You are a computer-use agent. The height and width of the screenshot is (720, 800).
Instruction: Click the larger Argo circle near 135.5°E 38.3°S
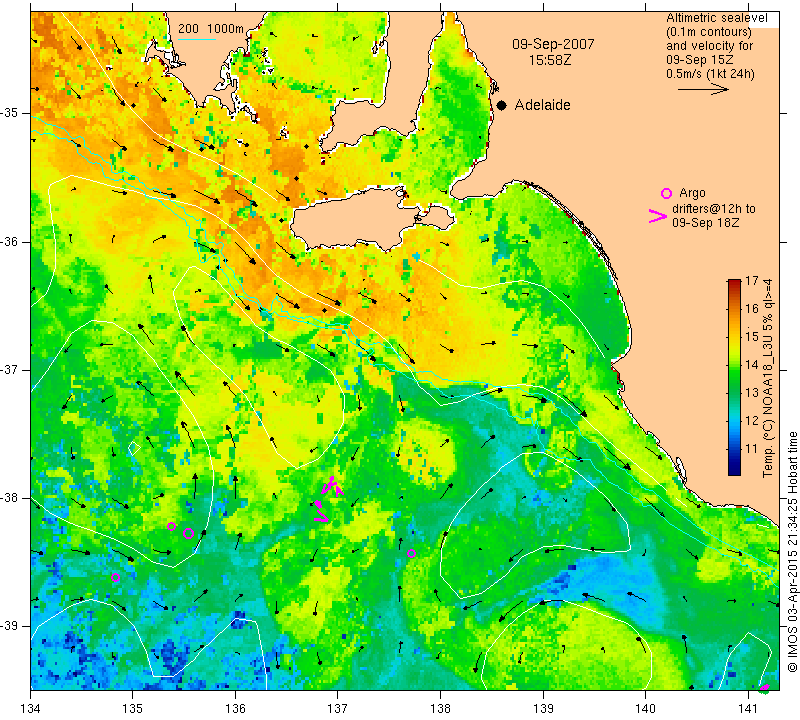coord(188,534)
